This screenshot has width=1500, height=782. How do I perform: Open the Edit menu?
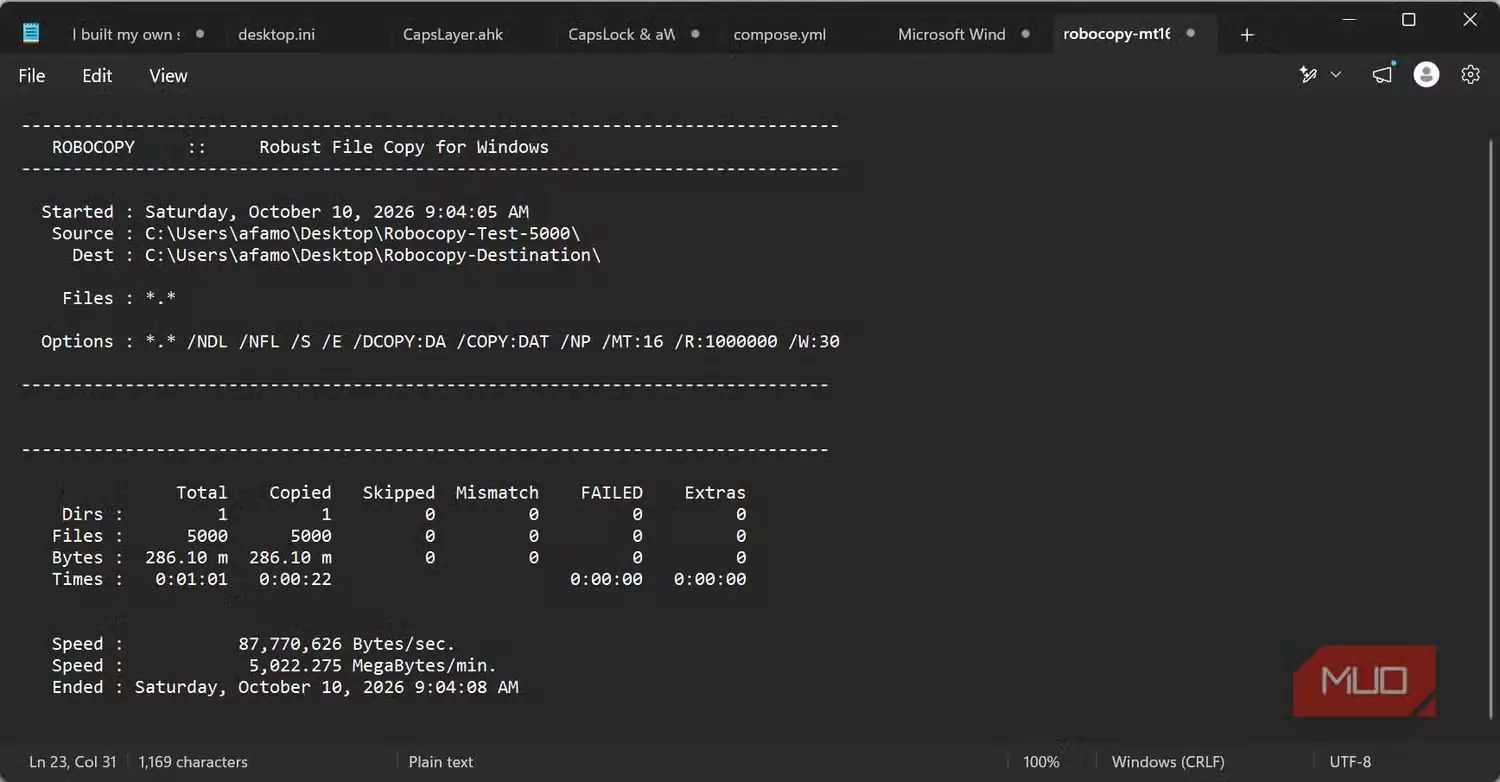click(97, 76)
